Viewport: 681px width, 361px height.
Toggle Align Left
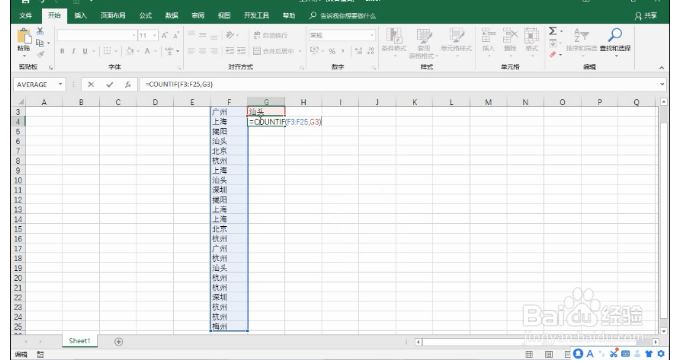coord(191,51)
